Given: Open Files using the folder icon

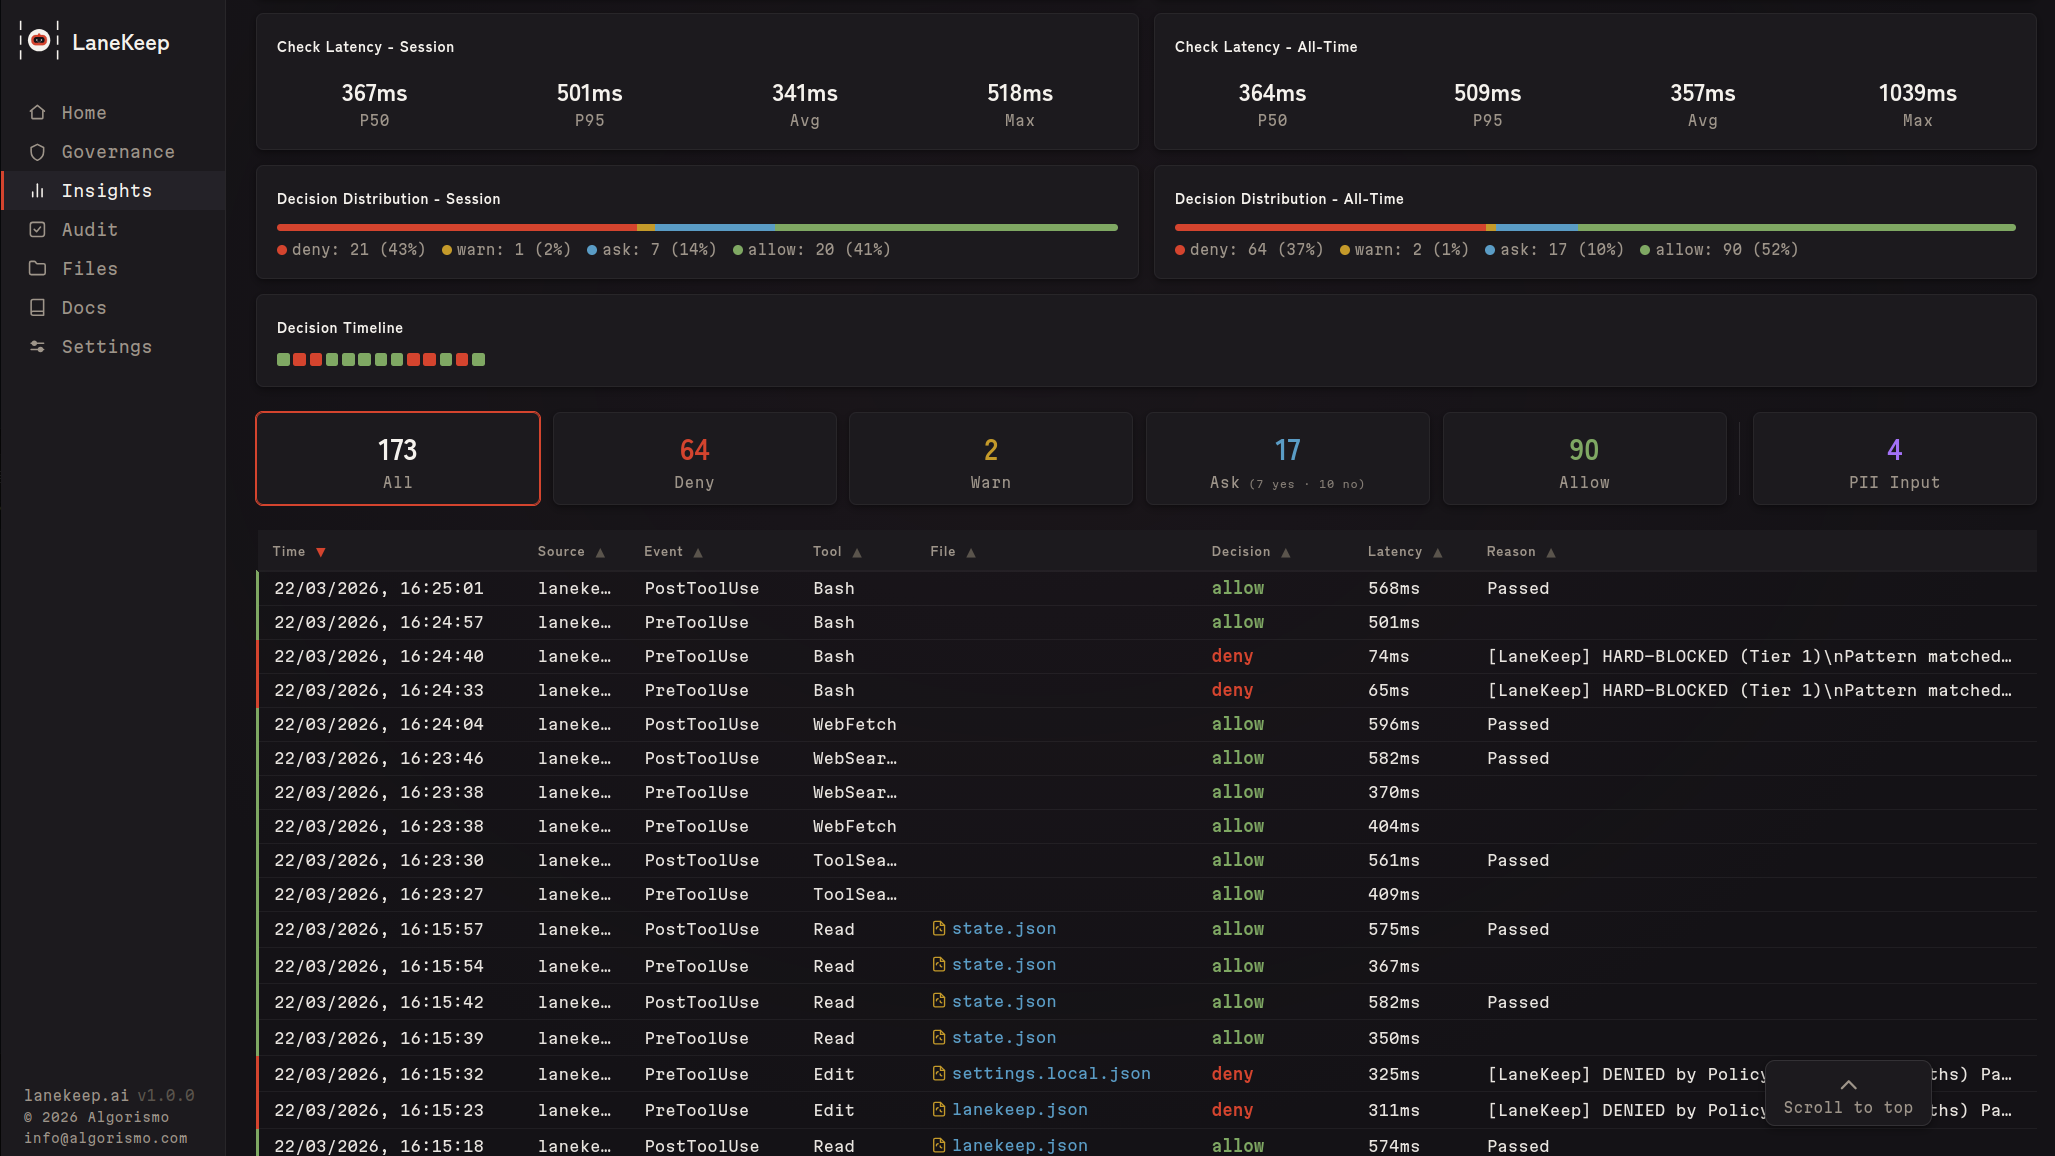Looking at the screenshot, I should 37,268.
